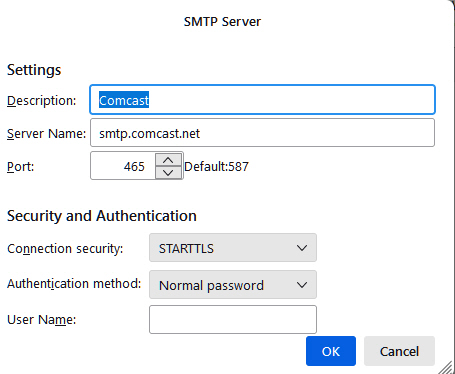
Task: Decrease the port number with down arrow
Action: [168, 172]
